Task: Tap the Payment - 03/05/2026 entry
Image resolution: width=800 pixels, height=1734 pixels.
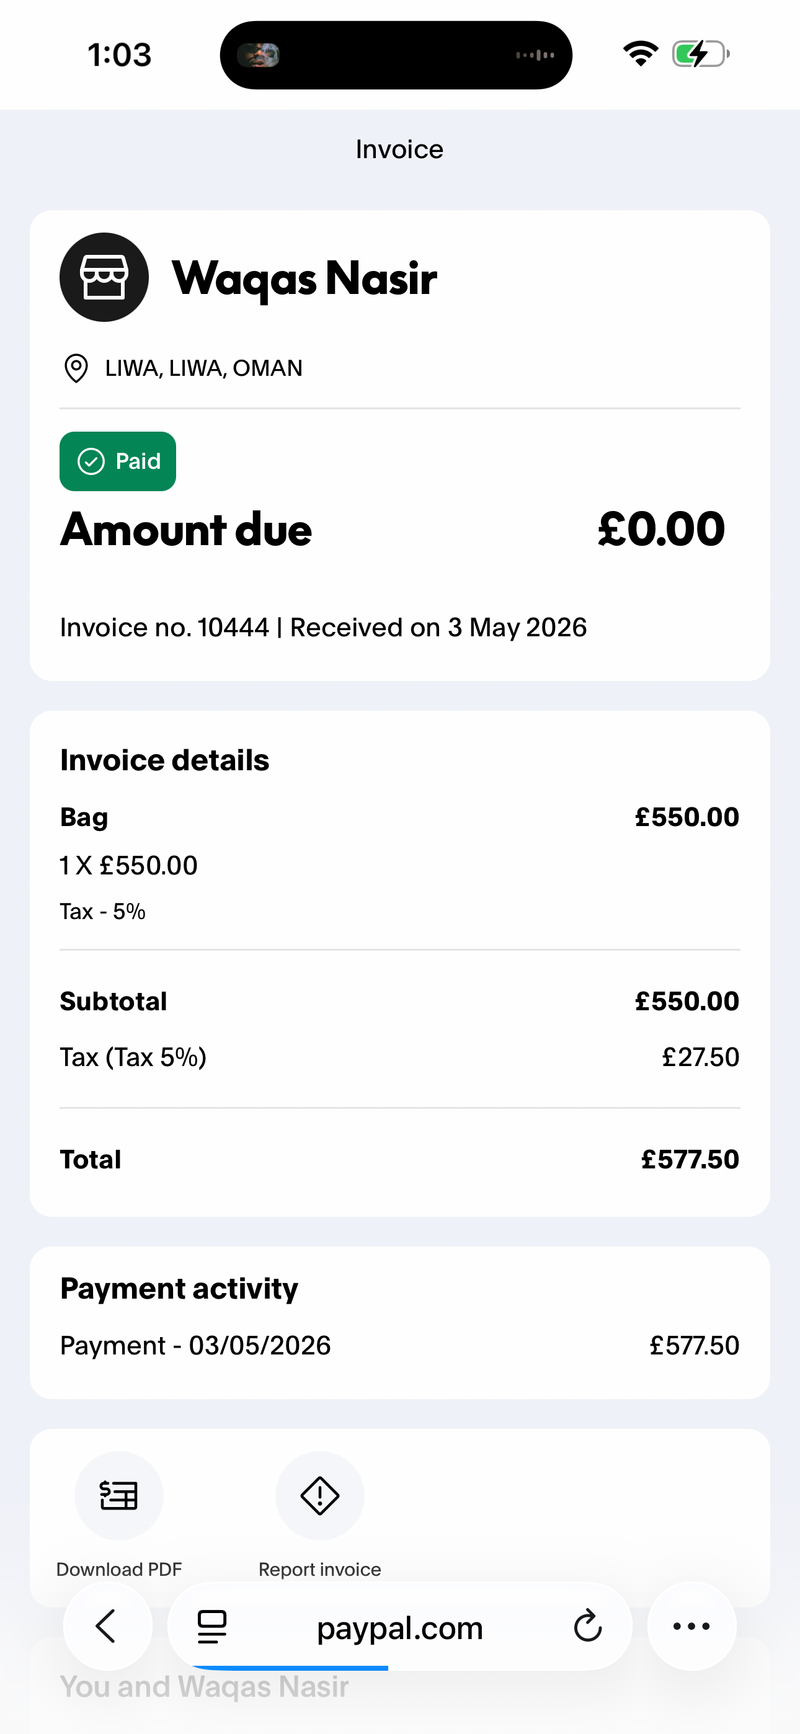Action: pyautogui.click(x=400, y=1345)
